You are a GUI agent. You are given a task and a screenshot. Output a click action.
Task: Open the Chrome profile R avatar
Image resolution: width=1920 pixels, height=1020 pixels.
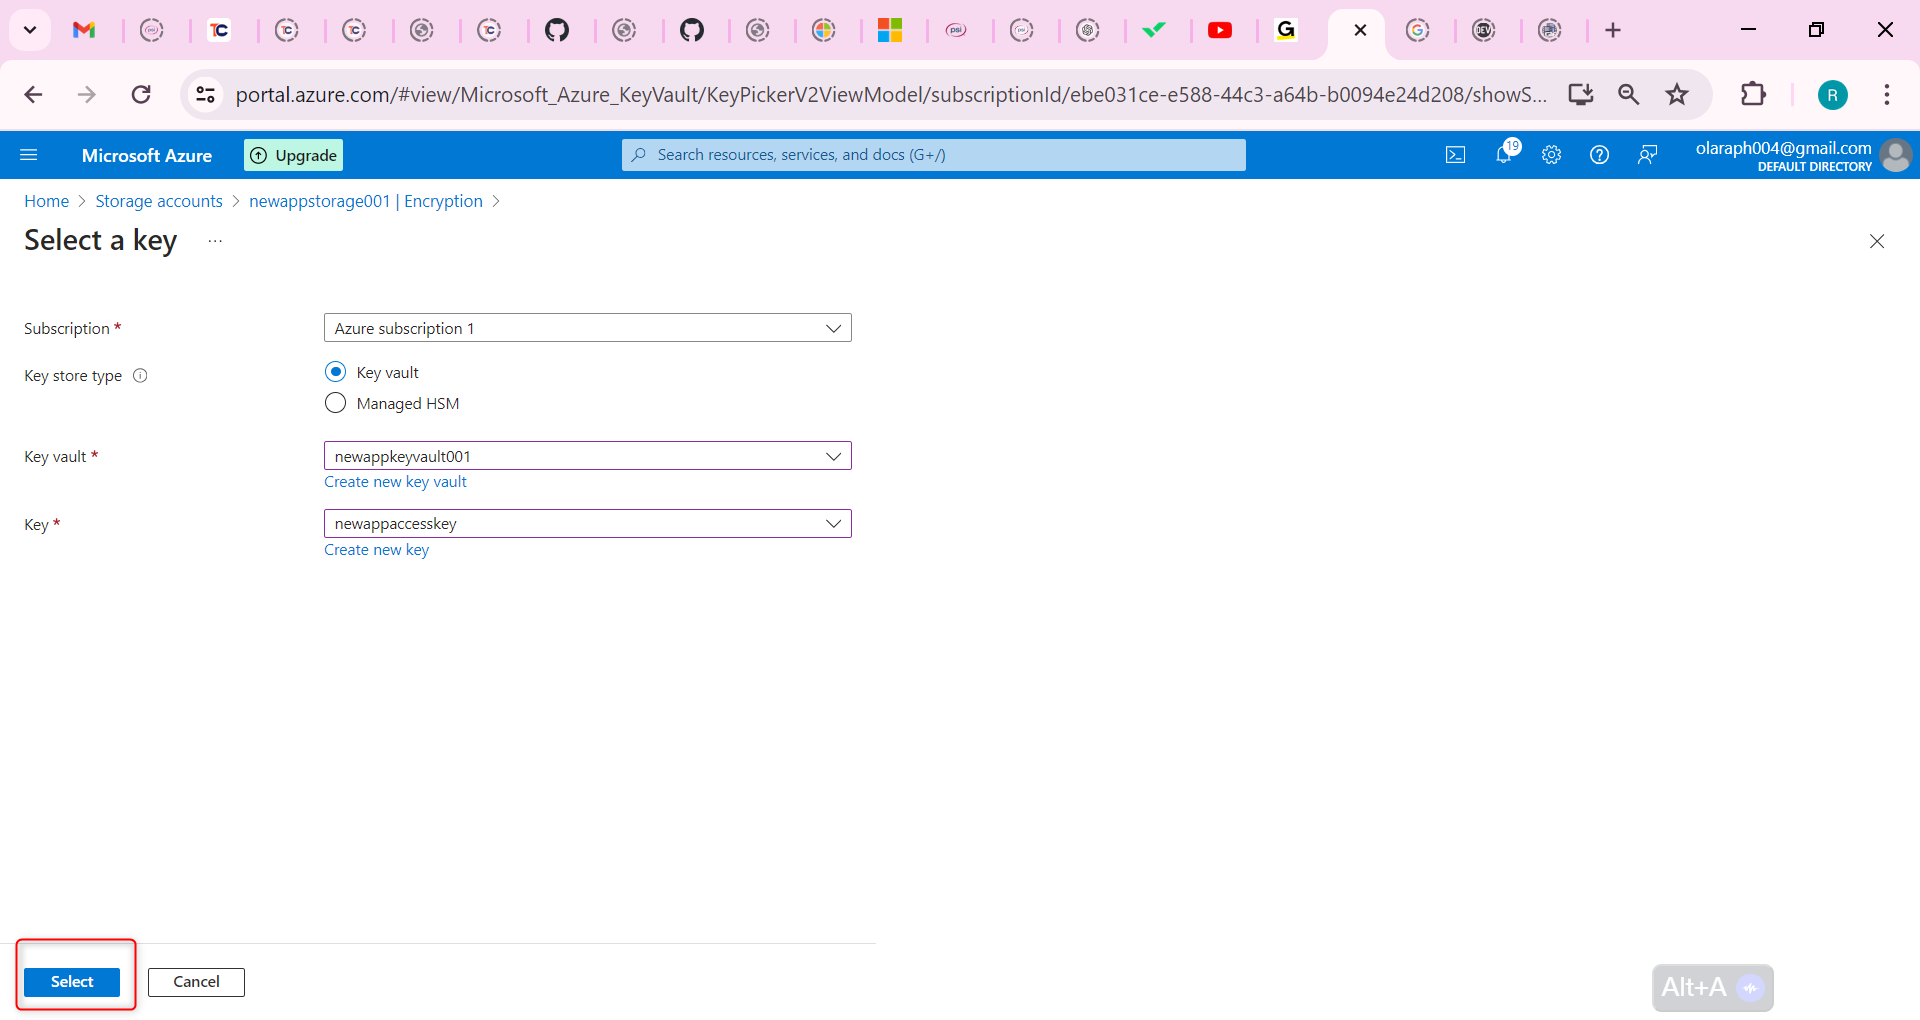click(x=1832, y=95)
